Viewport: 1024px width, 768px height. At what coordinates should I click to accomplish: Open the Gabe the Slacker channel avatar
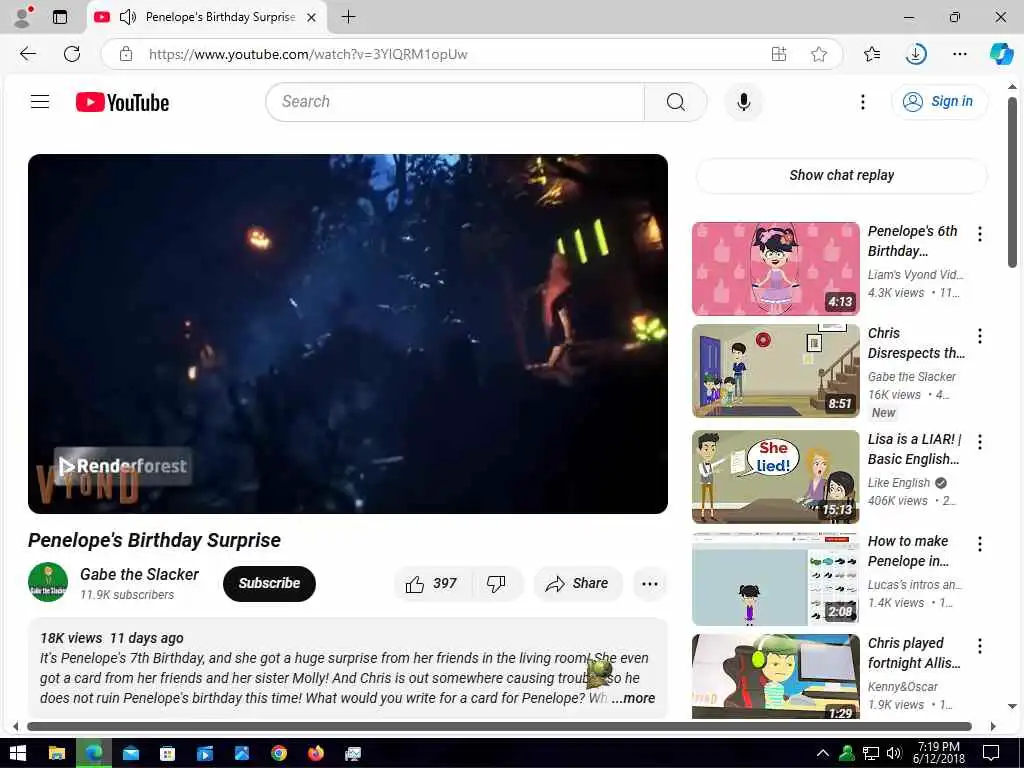coord(48,582)
